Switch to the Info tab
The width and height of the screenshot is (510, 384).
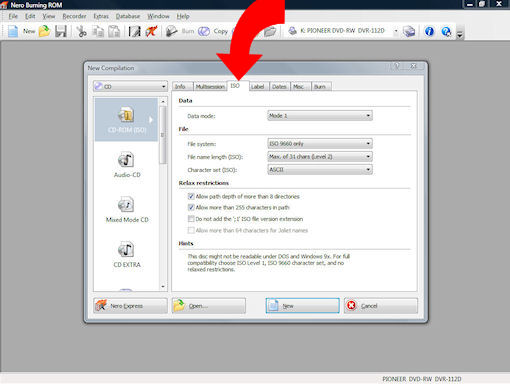(182, 86)
